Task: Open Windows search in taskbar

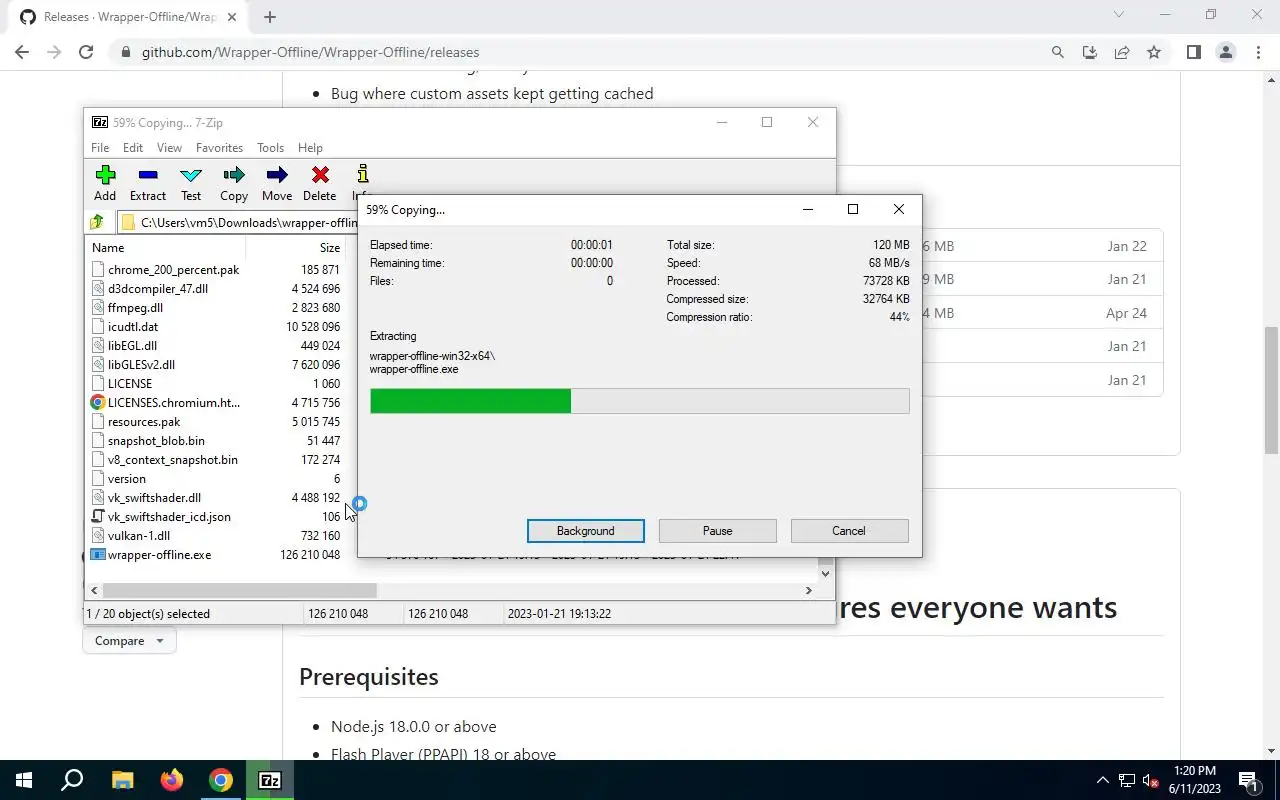Action: tap(72, 780)
